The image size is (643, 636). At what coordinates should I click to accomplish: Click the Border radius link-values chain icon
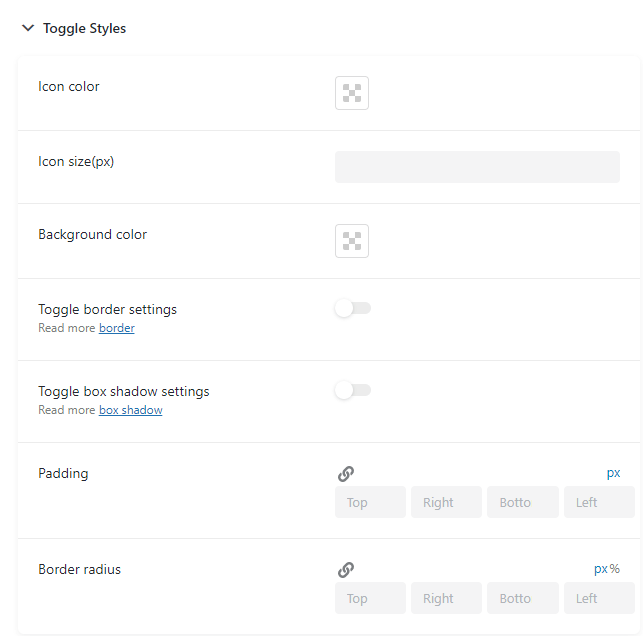346,570
